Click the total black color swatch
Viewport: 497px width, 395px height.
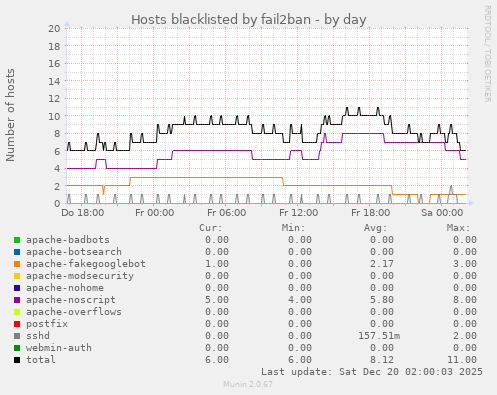(x=17, y=360)
